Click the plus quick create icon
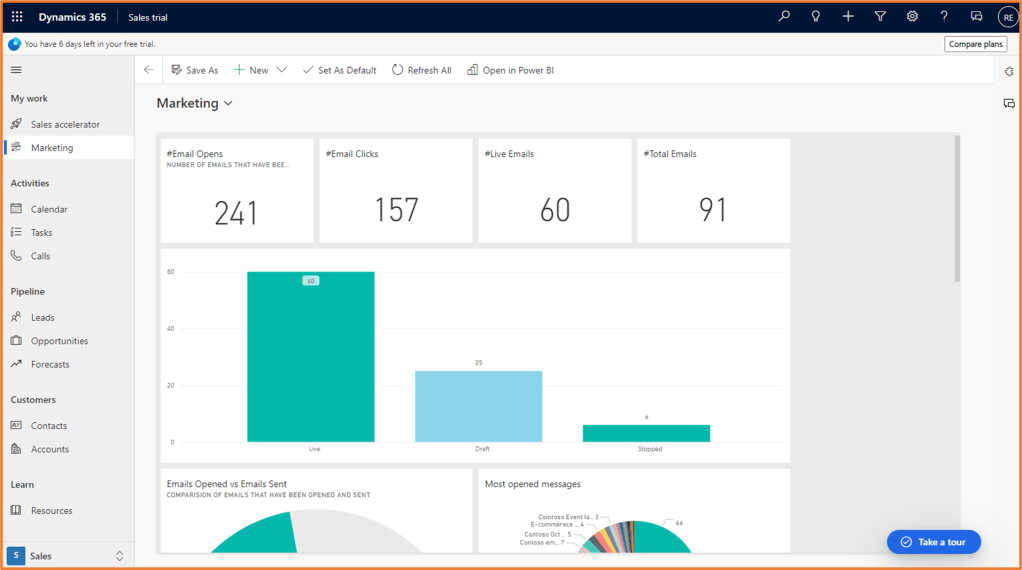Image resolution: width=1022 pixels, height=570 pixels. click(x=848, y=17)
